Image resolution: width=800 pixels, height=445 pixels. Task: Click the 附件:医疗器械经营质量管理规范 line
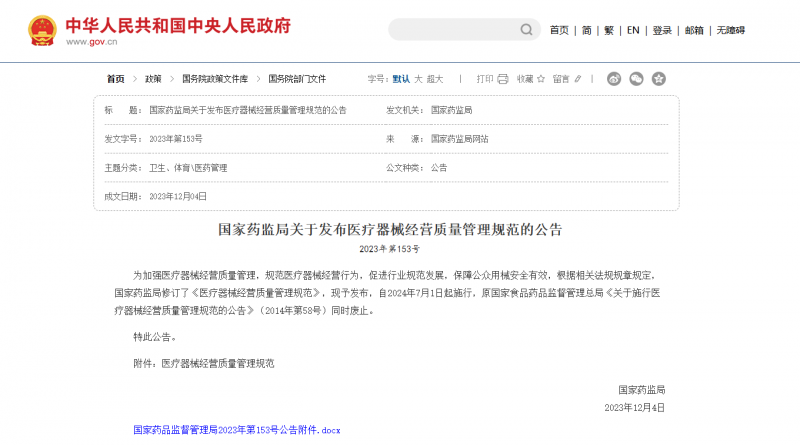click(204, 363)
